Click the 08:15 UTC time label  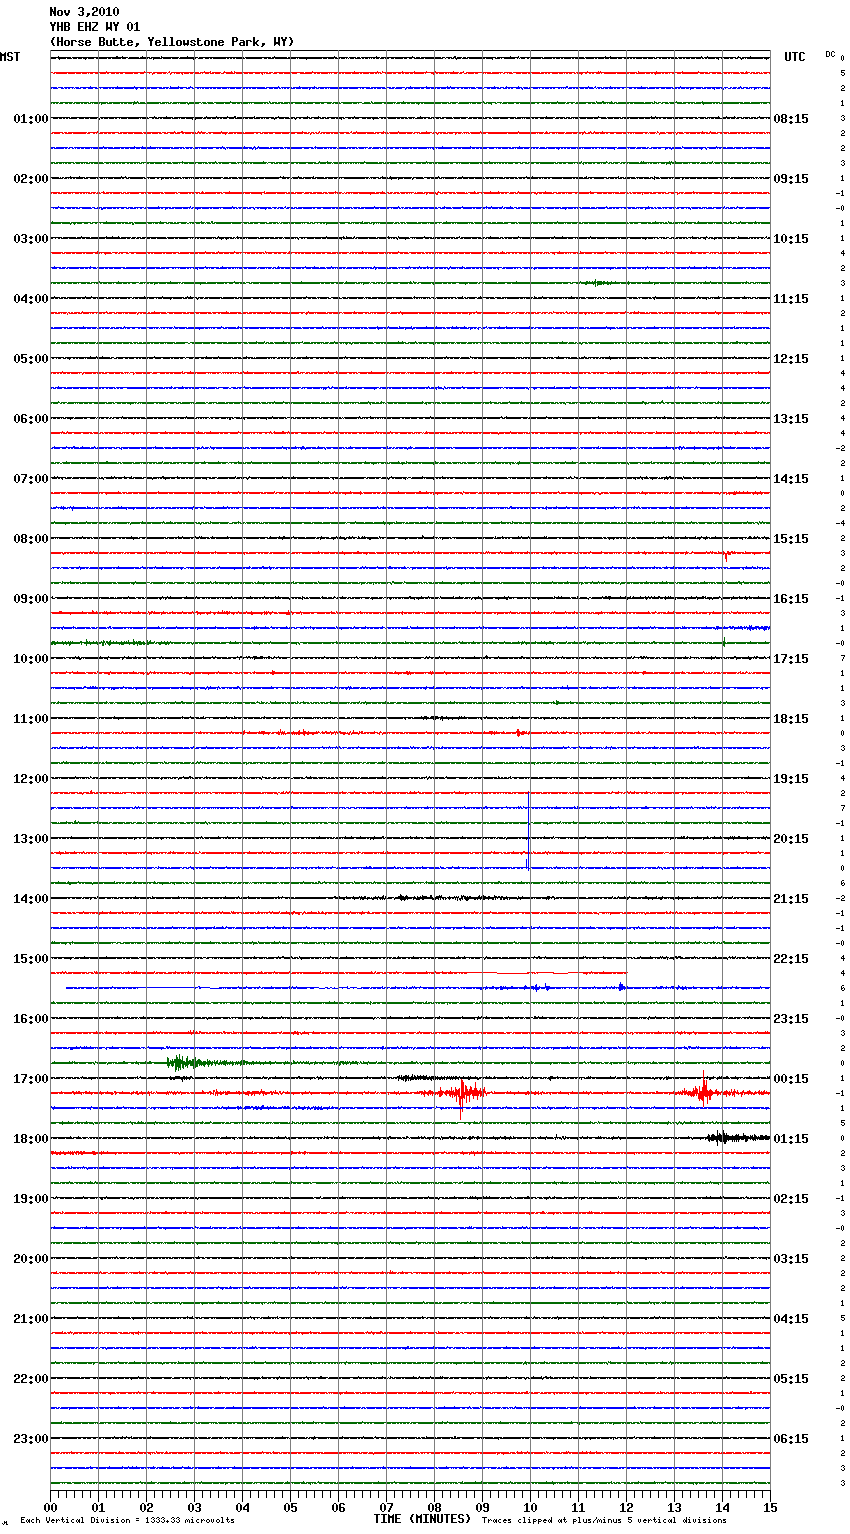click(x=791, y=119)
